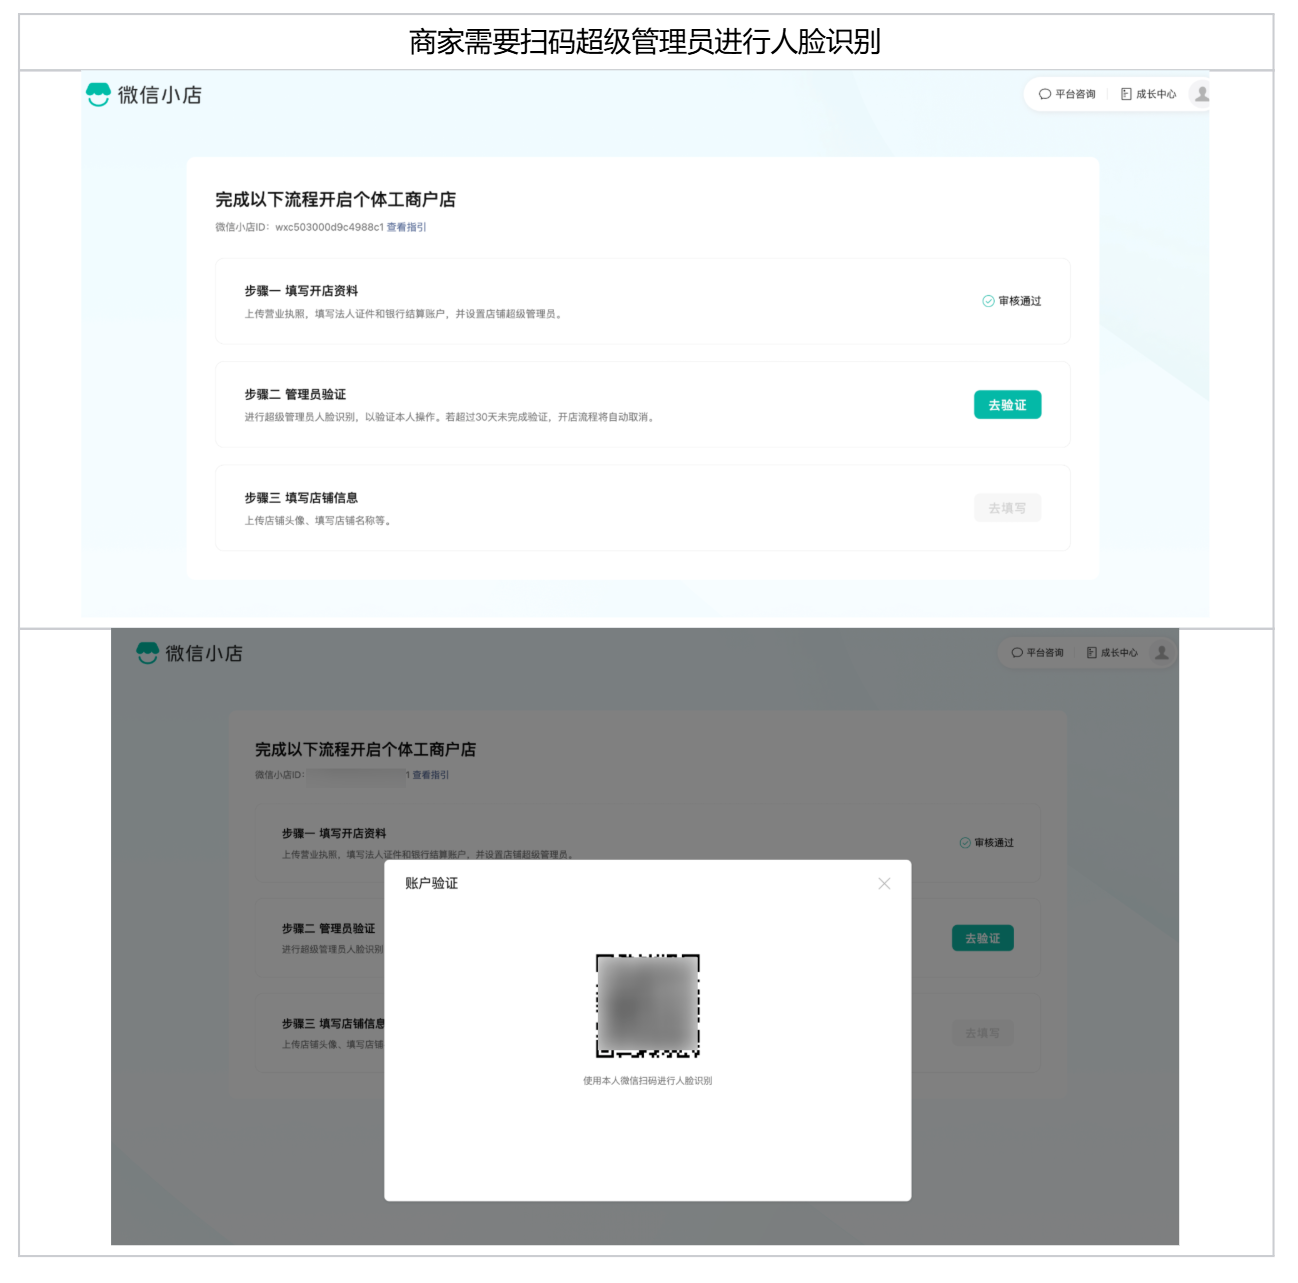This screenshot has width=1298, height=1283.
Task: Open 平台咨询 chat on the upper page
Action: 1067,94
